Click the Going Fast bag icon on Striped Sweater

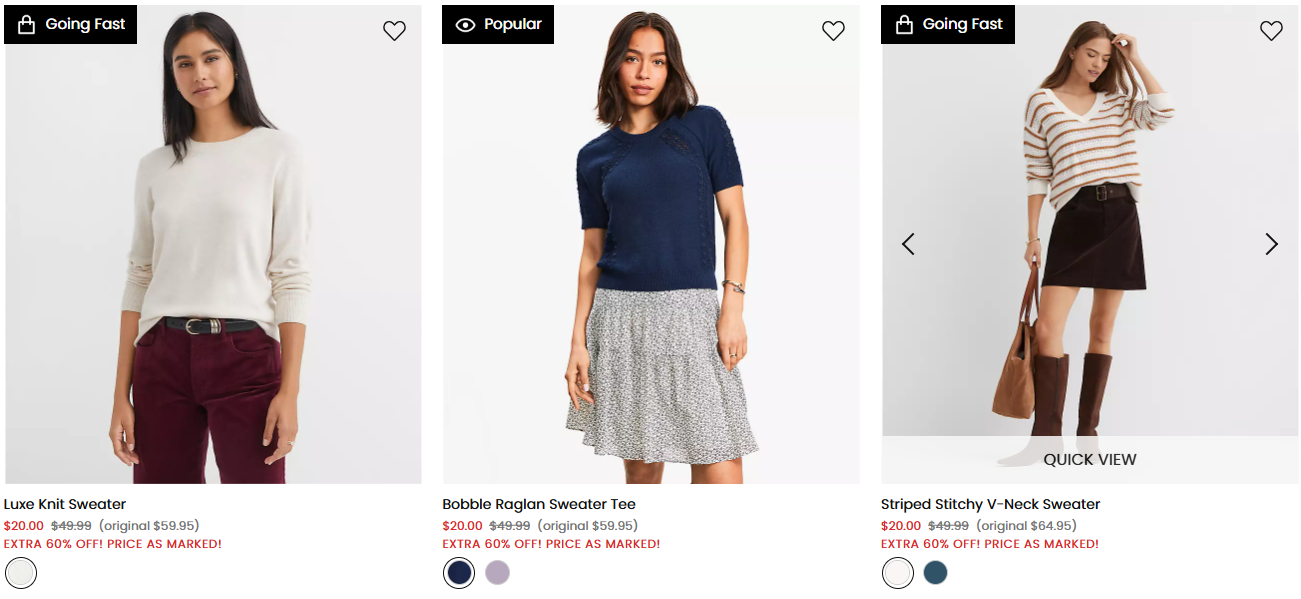click(x=904, y=24)
